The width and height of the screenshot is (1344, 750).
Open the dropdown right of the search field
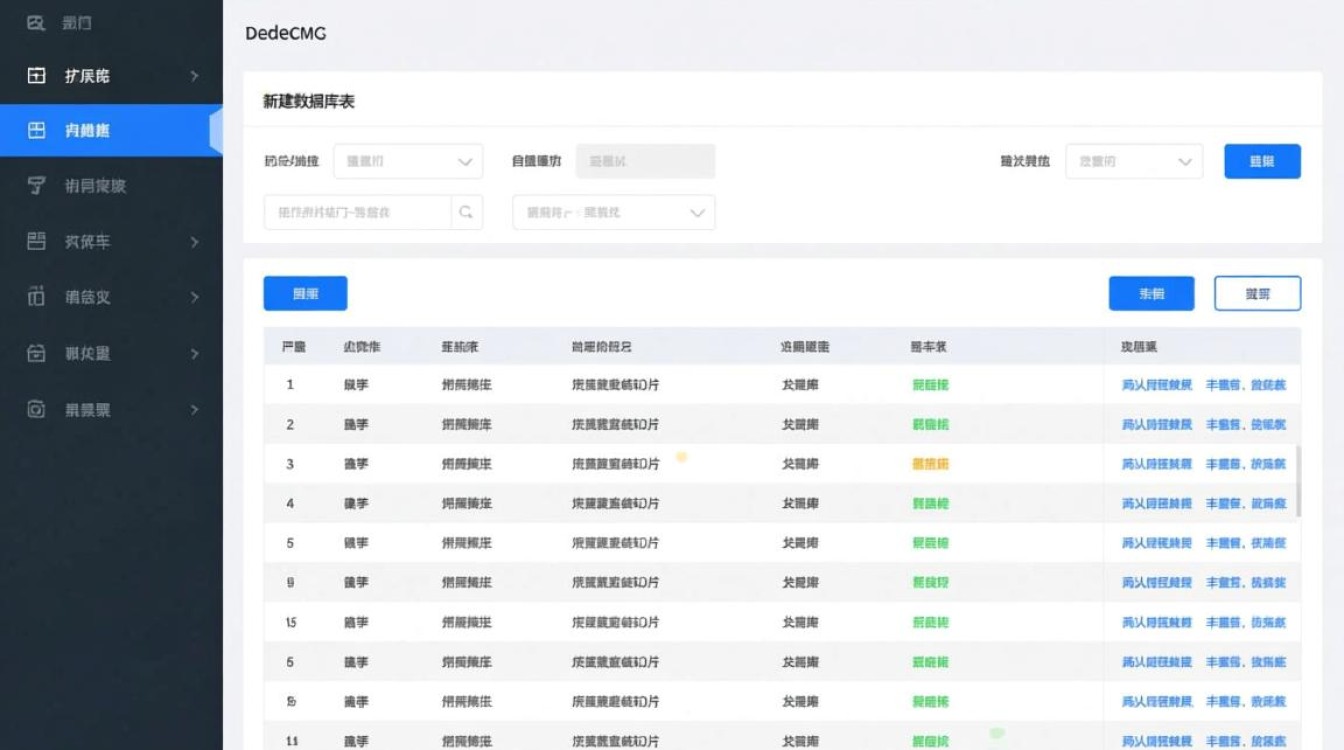(613, 212)
